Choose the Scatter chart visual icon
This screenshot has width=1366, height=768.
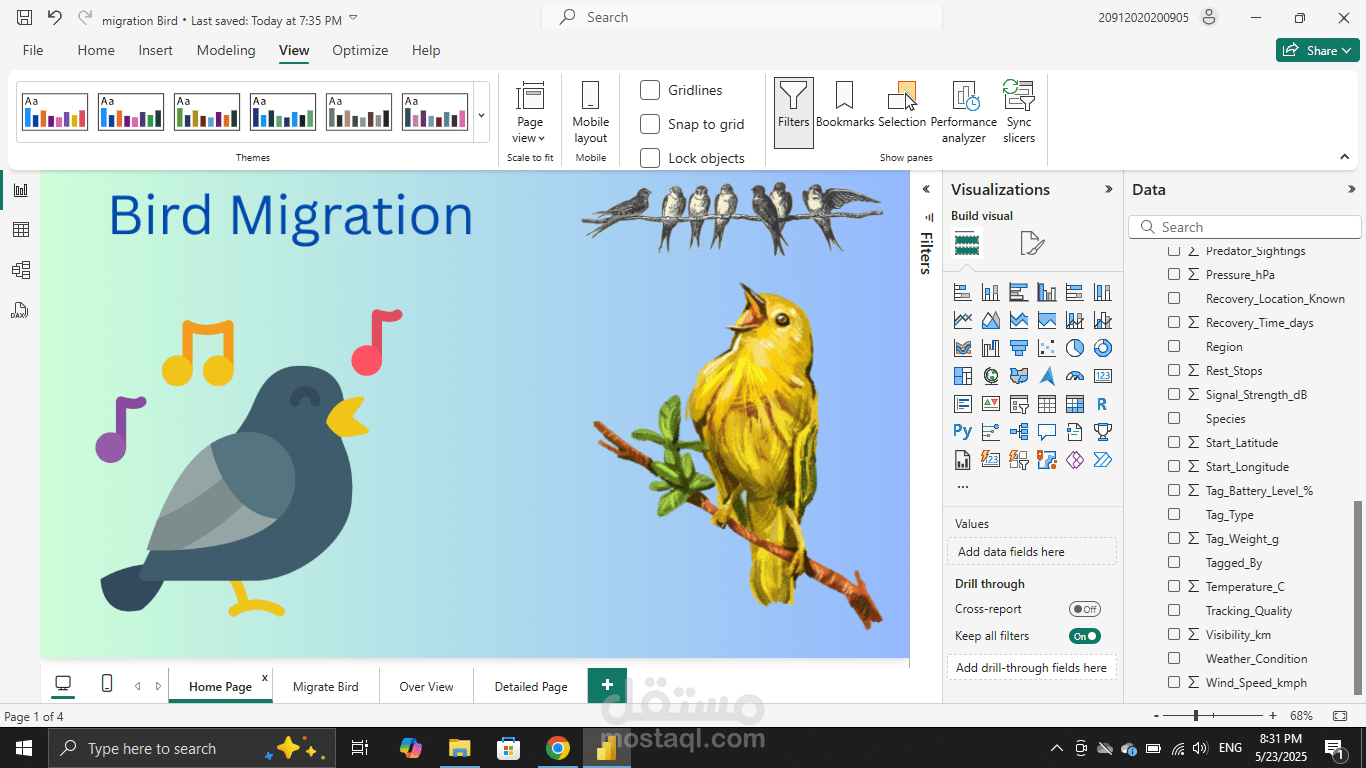1047,348
